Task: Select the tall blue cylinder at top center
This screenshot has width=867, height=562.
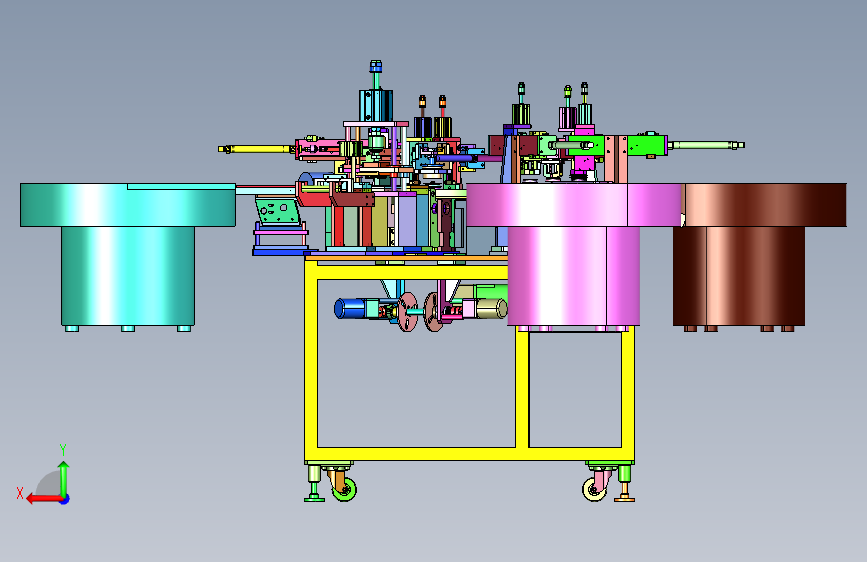Action: click(376, 105)
